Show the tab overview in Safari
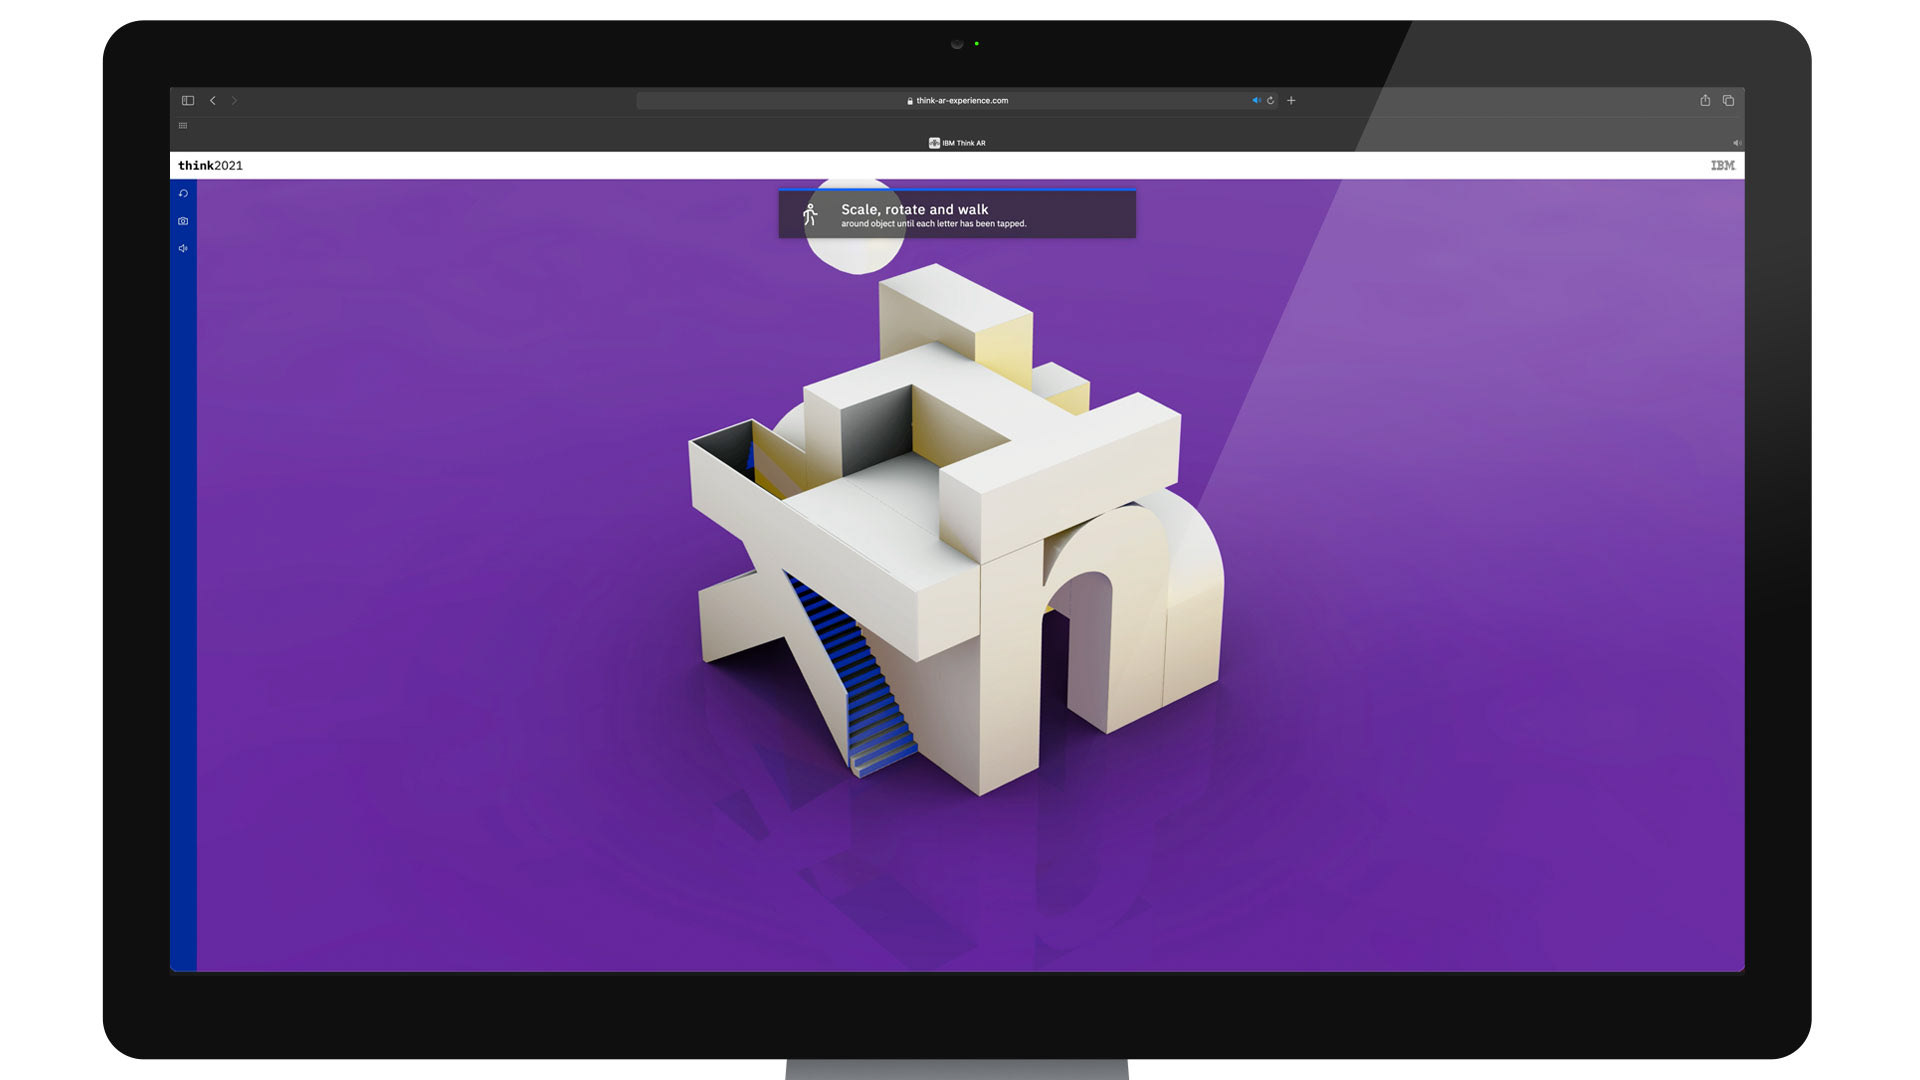Viewport: 1920px width, 1080px height. pos(1728,101)
